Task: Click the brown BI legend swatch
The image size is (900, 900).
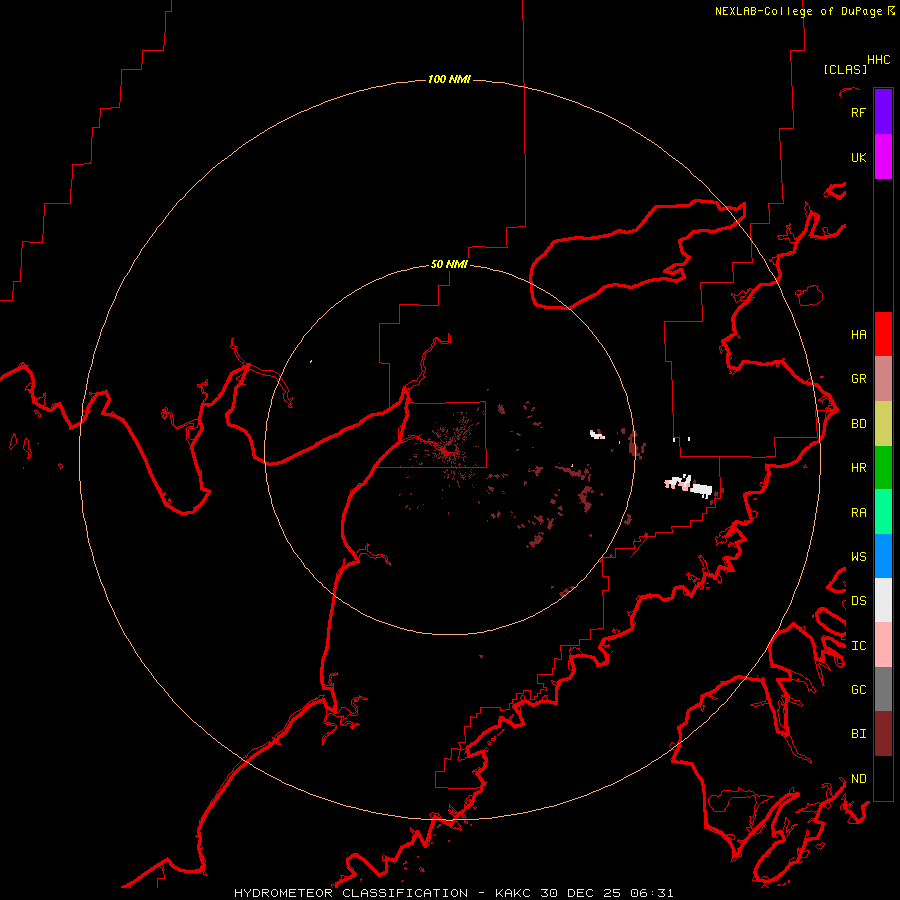Action: 883,734
